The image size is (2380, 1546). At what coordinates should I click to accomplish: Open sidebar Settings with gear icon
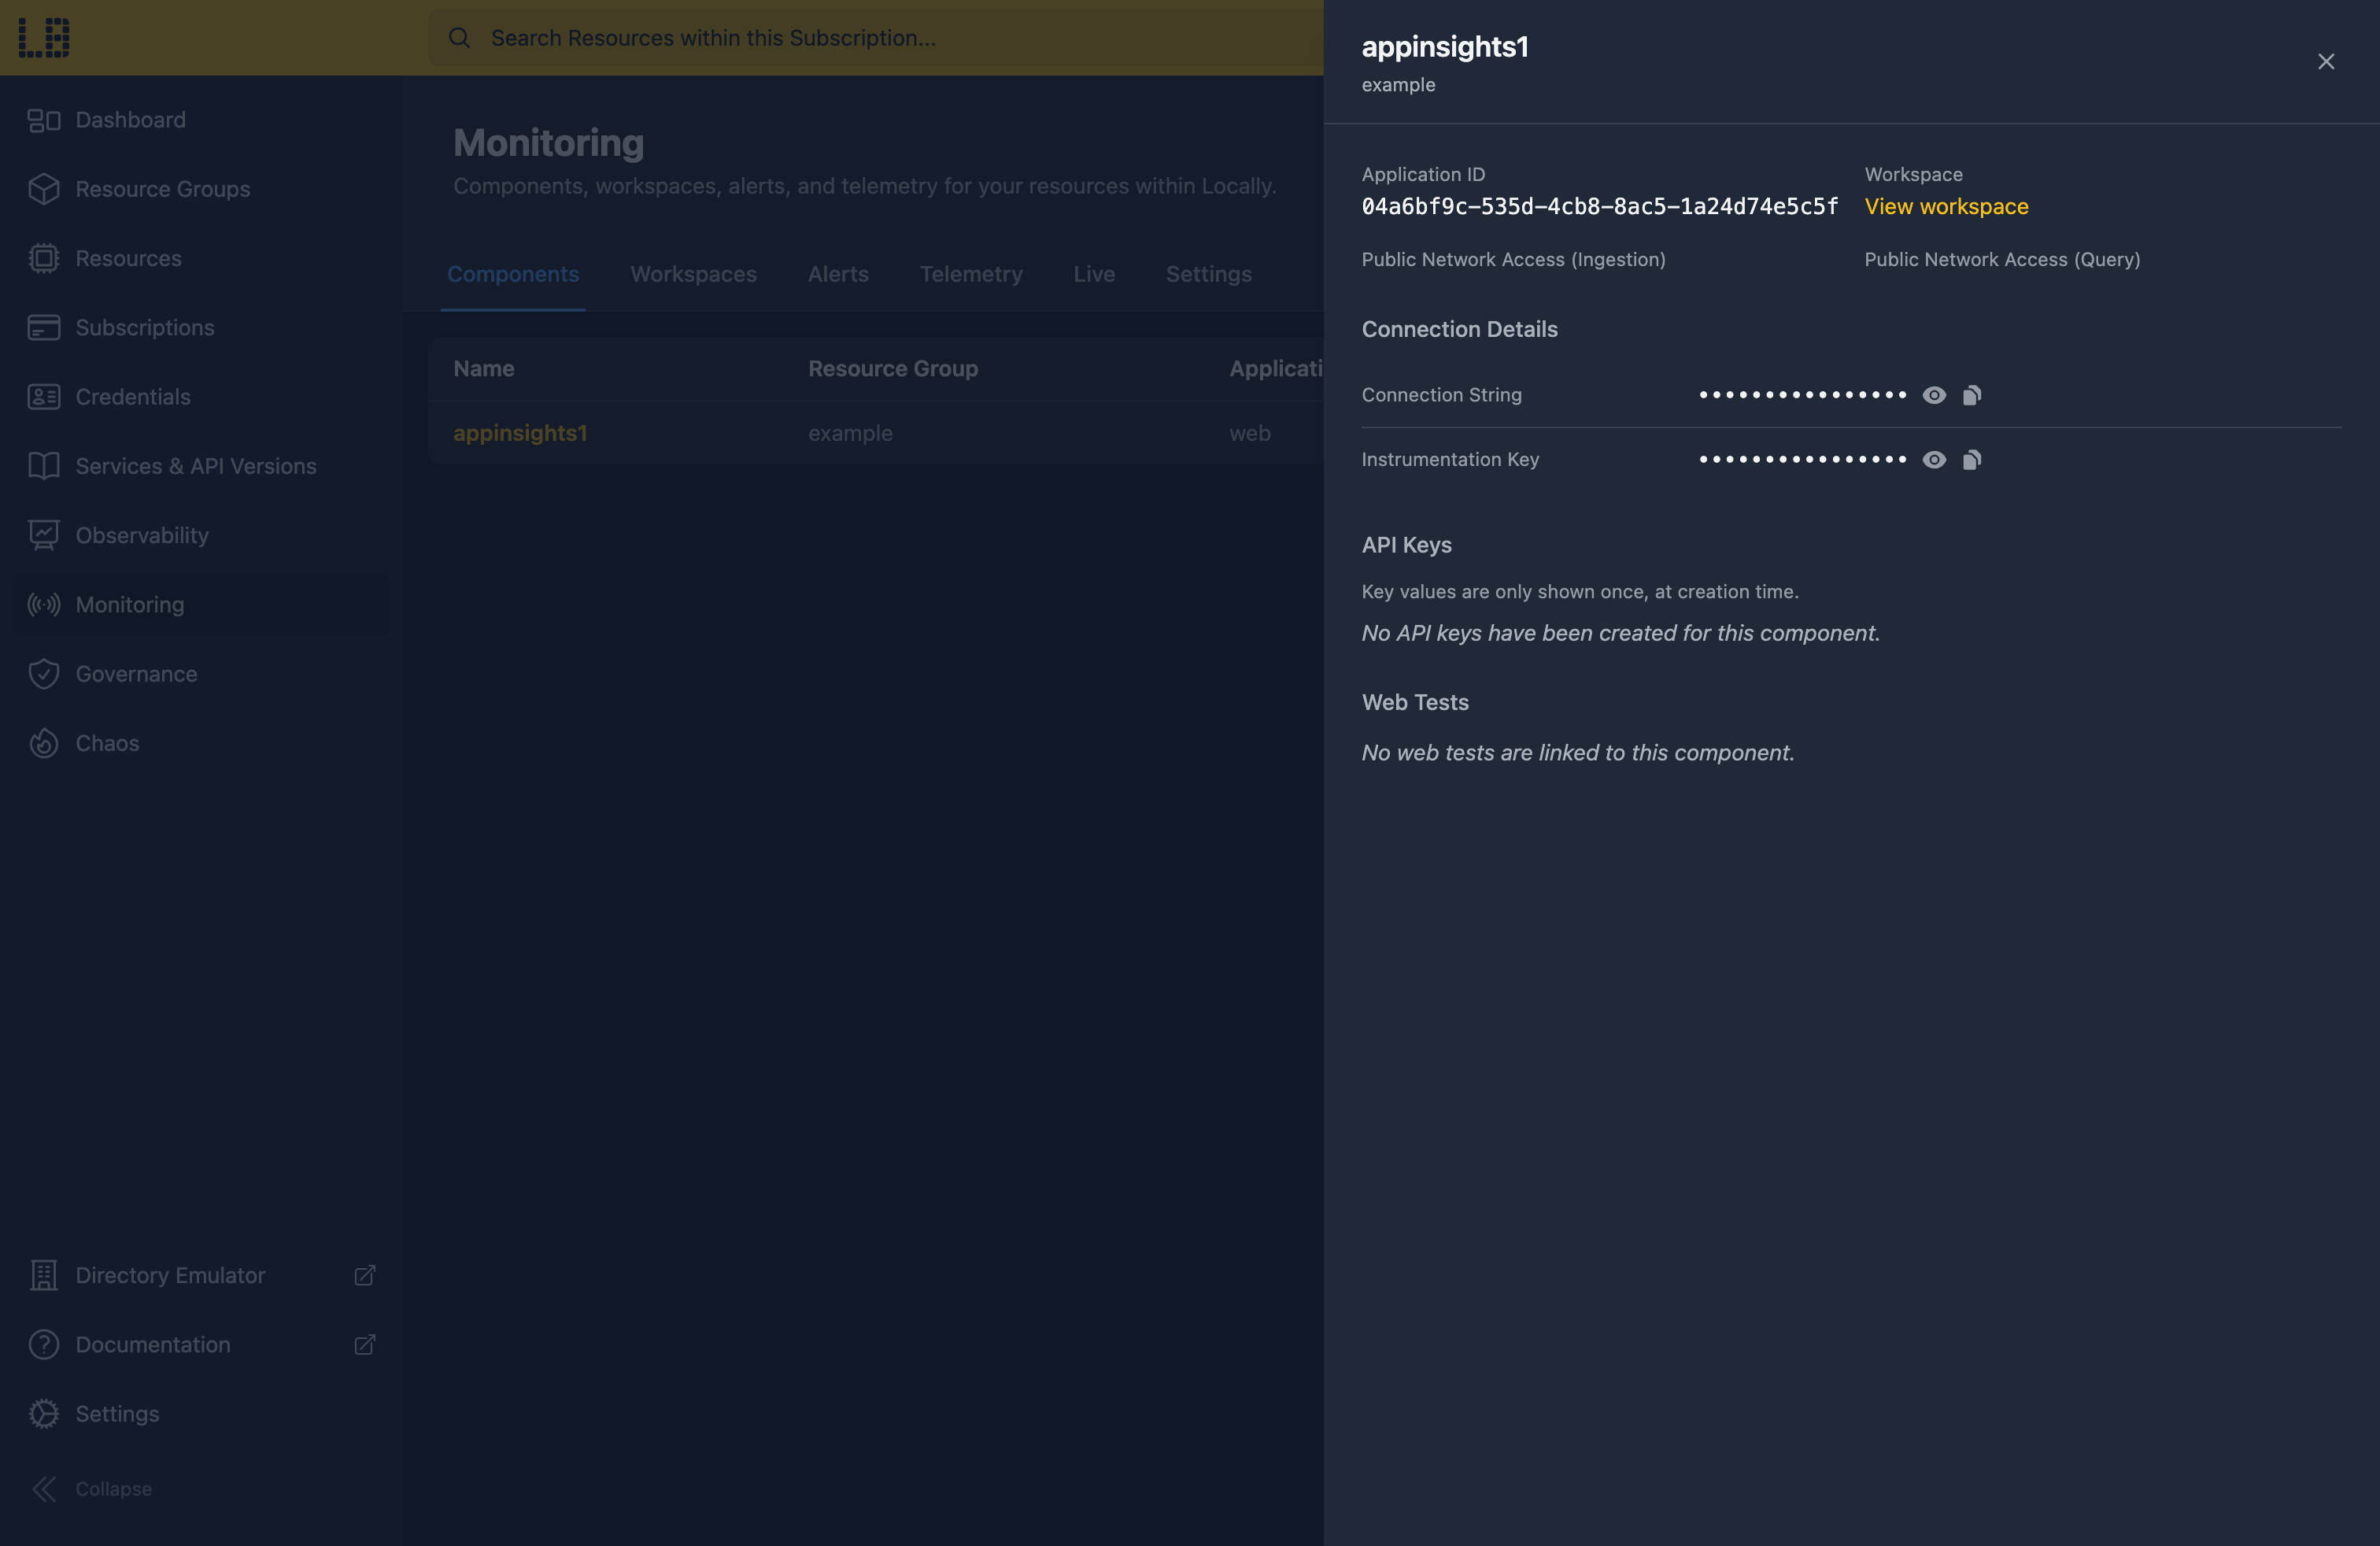pos(201,1414)
